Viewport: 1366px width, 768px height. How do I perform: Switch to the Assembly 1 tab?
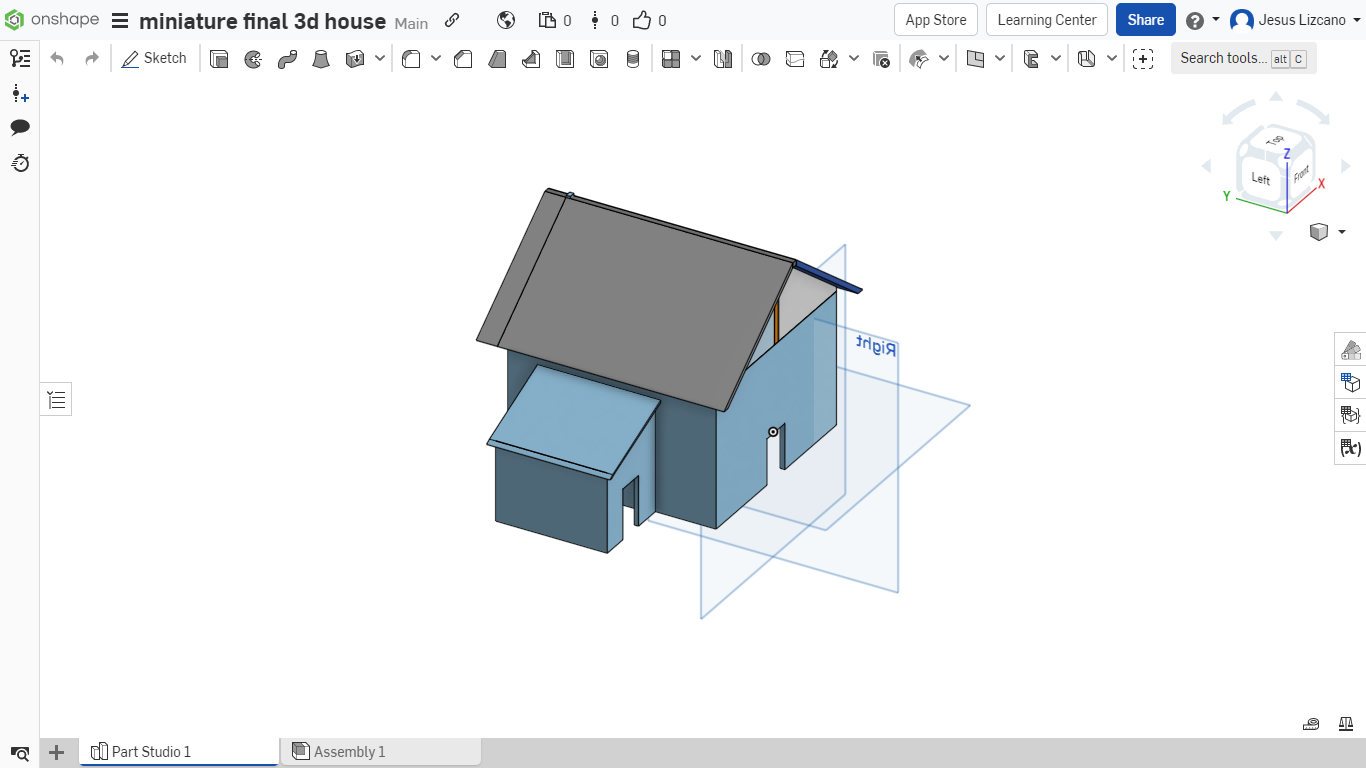click(x=349, y=752)
